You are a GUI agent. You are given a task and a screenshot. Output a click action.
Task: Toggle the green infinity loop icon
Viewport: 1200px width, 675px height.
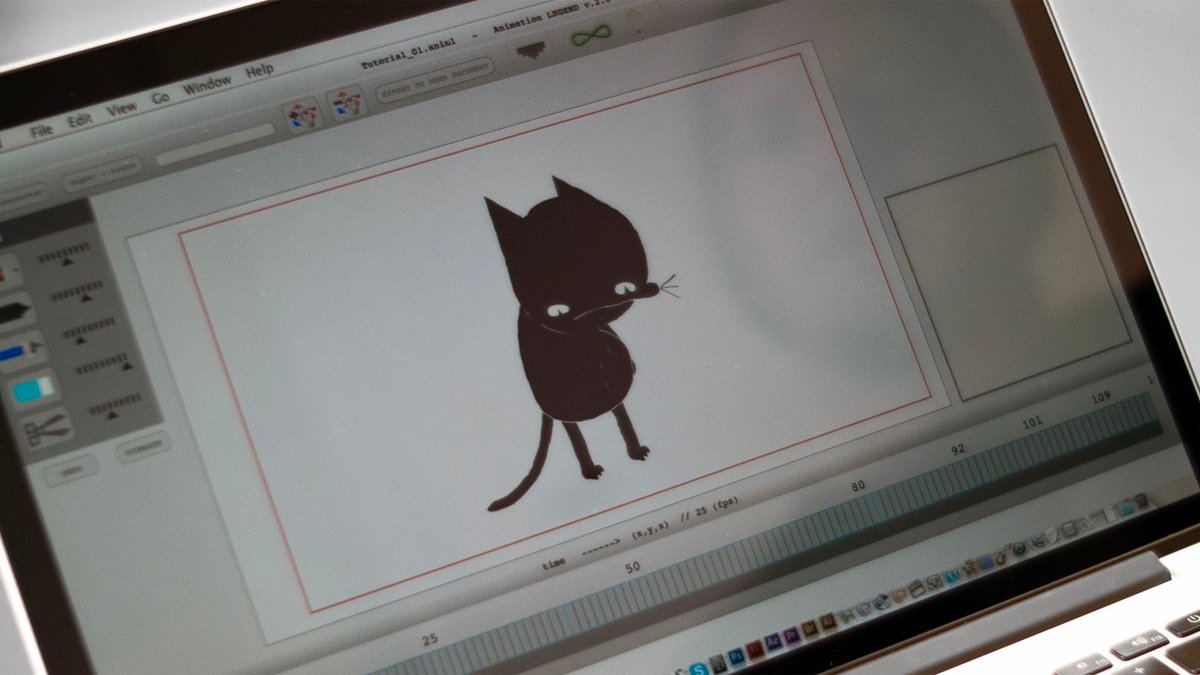pos(590,35)
